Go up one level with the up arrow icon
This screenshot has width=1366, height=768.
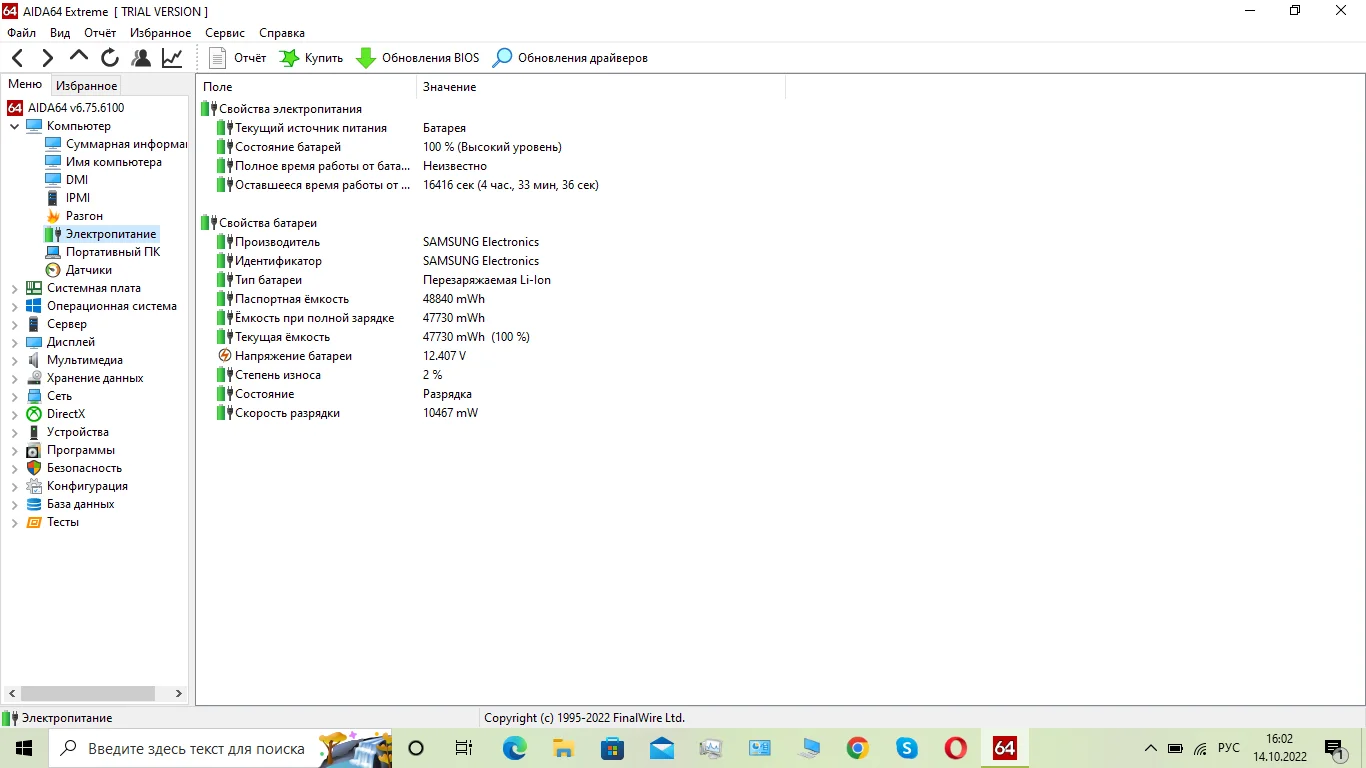[x=78, y=57]
